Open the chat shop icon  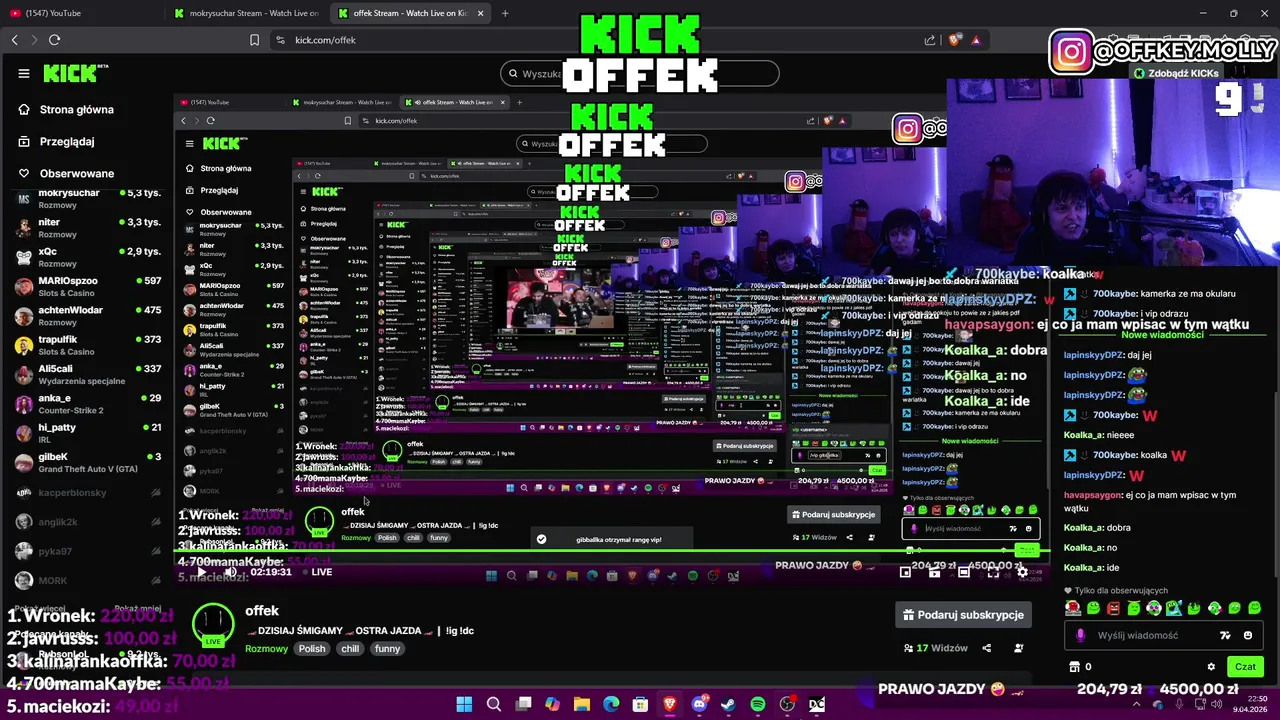click(1075, 666)
